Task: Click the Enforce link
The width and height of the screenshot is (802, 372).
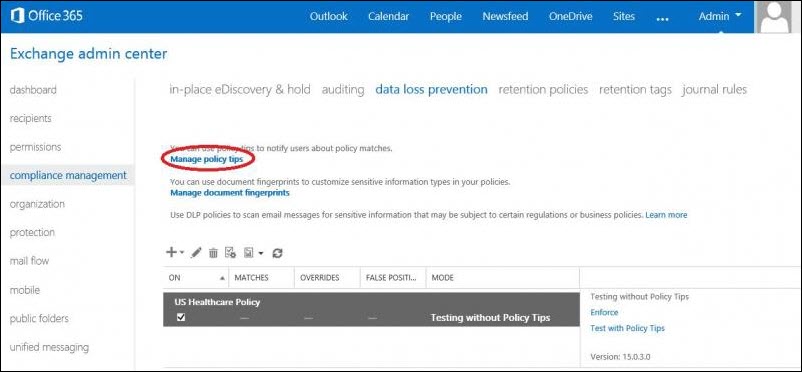Action: 604,312
